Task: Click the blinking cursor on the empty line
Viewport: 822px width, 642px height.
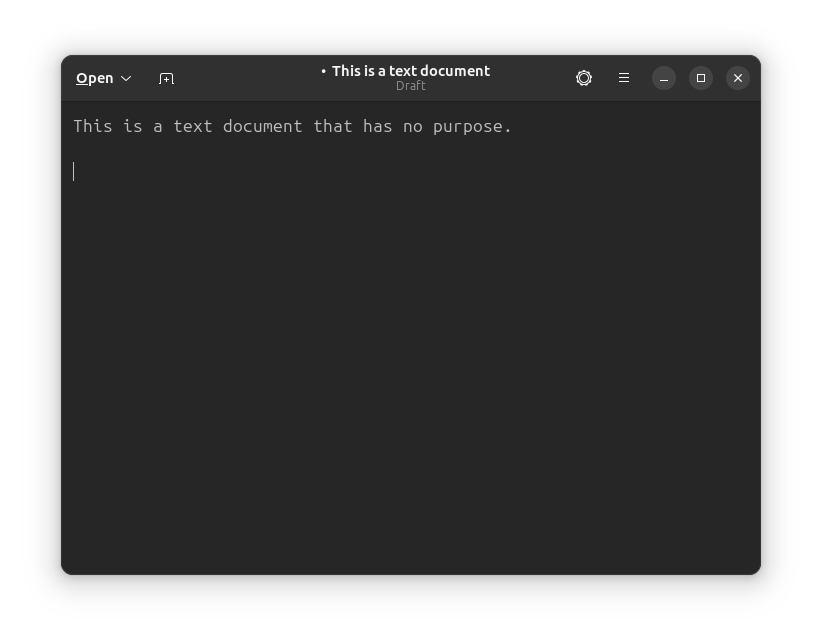Action: tap(74, 171)
